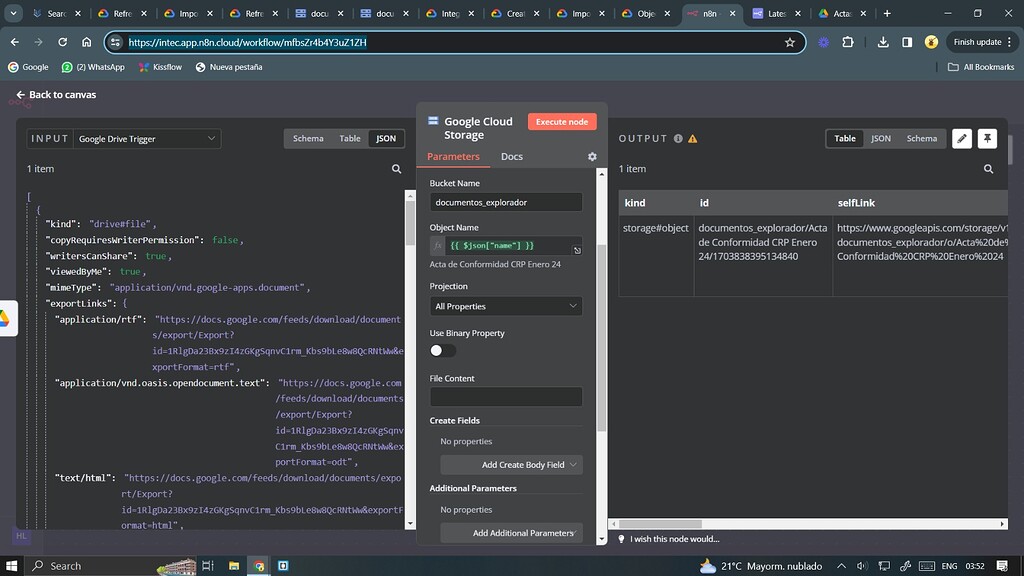Click the output horizontal scrollbar
1024x576 pixels.
pyautogui.click(x=660, y=524)
